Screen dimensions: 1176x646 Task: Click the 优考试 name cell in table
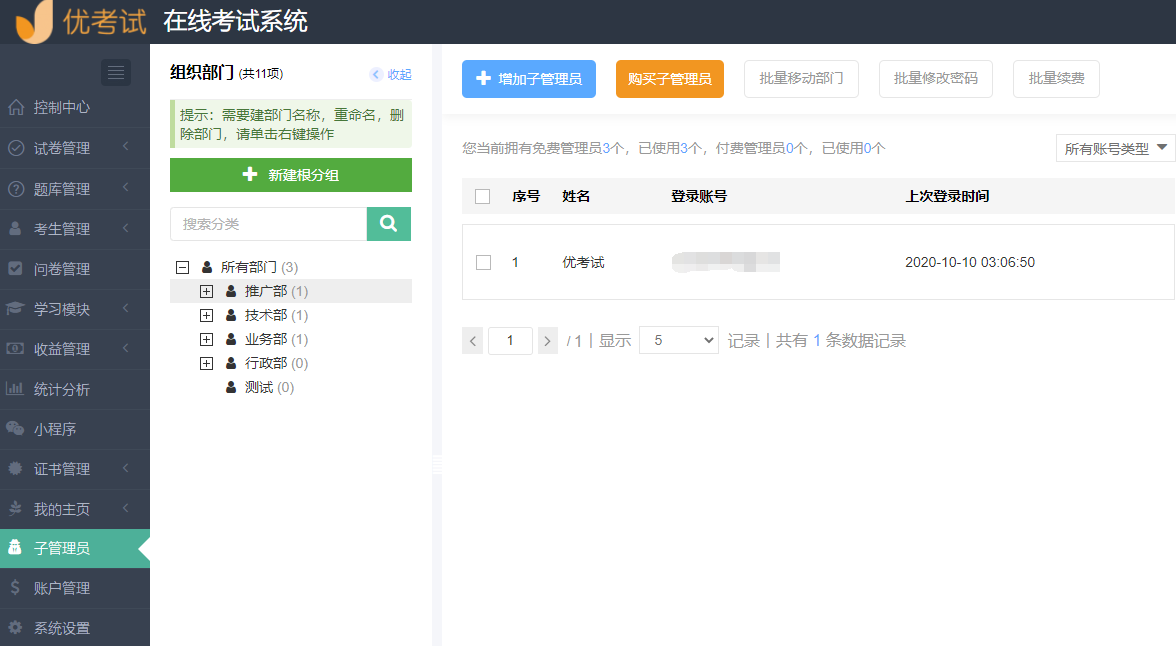point(584,263)
